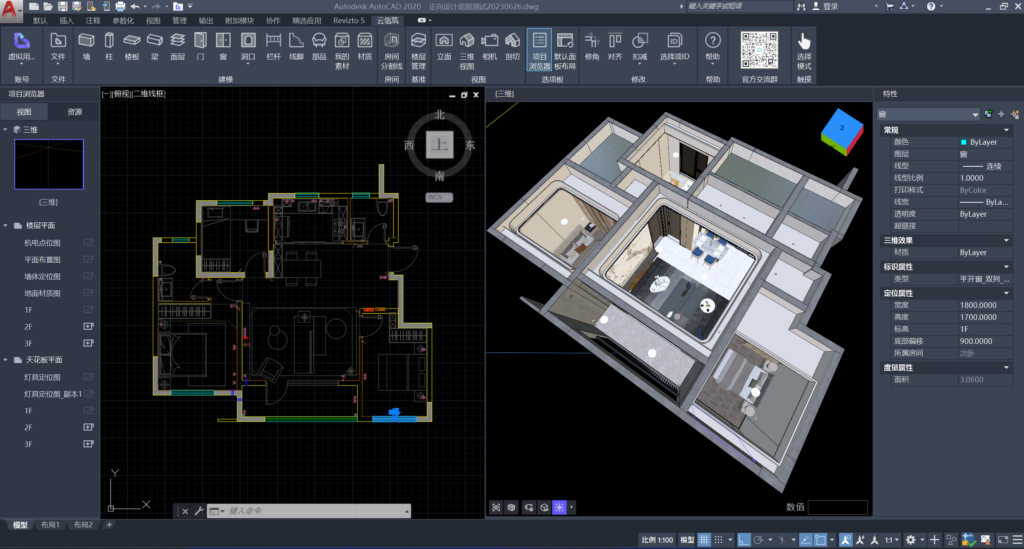Screen dimensions: 1024x549
Task: Open the 三维视图 3D view tool
Action: click(466, 46)
